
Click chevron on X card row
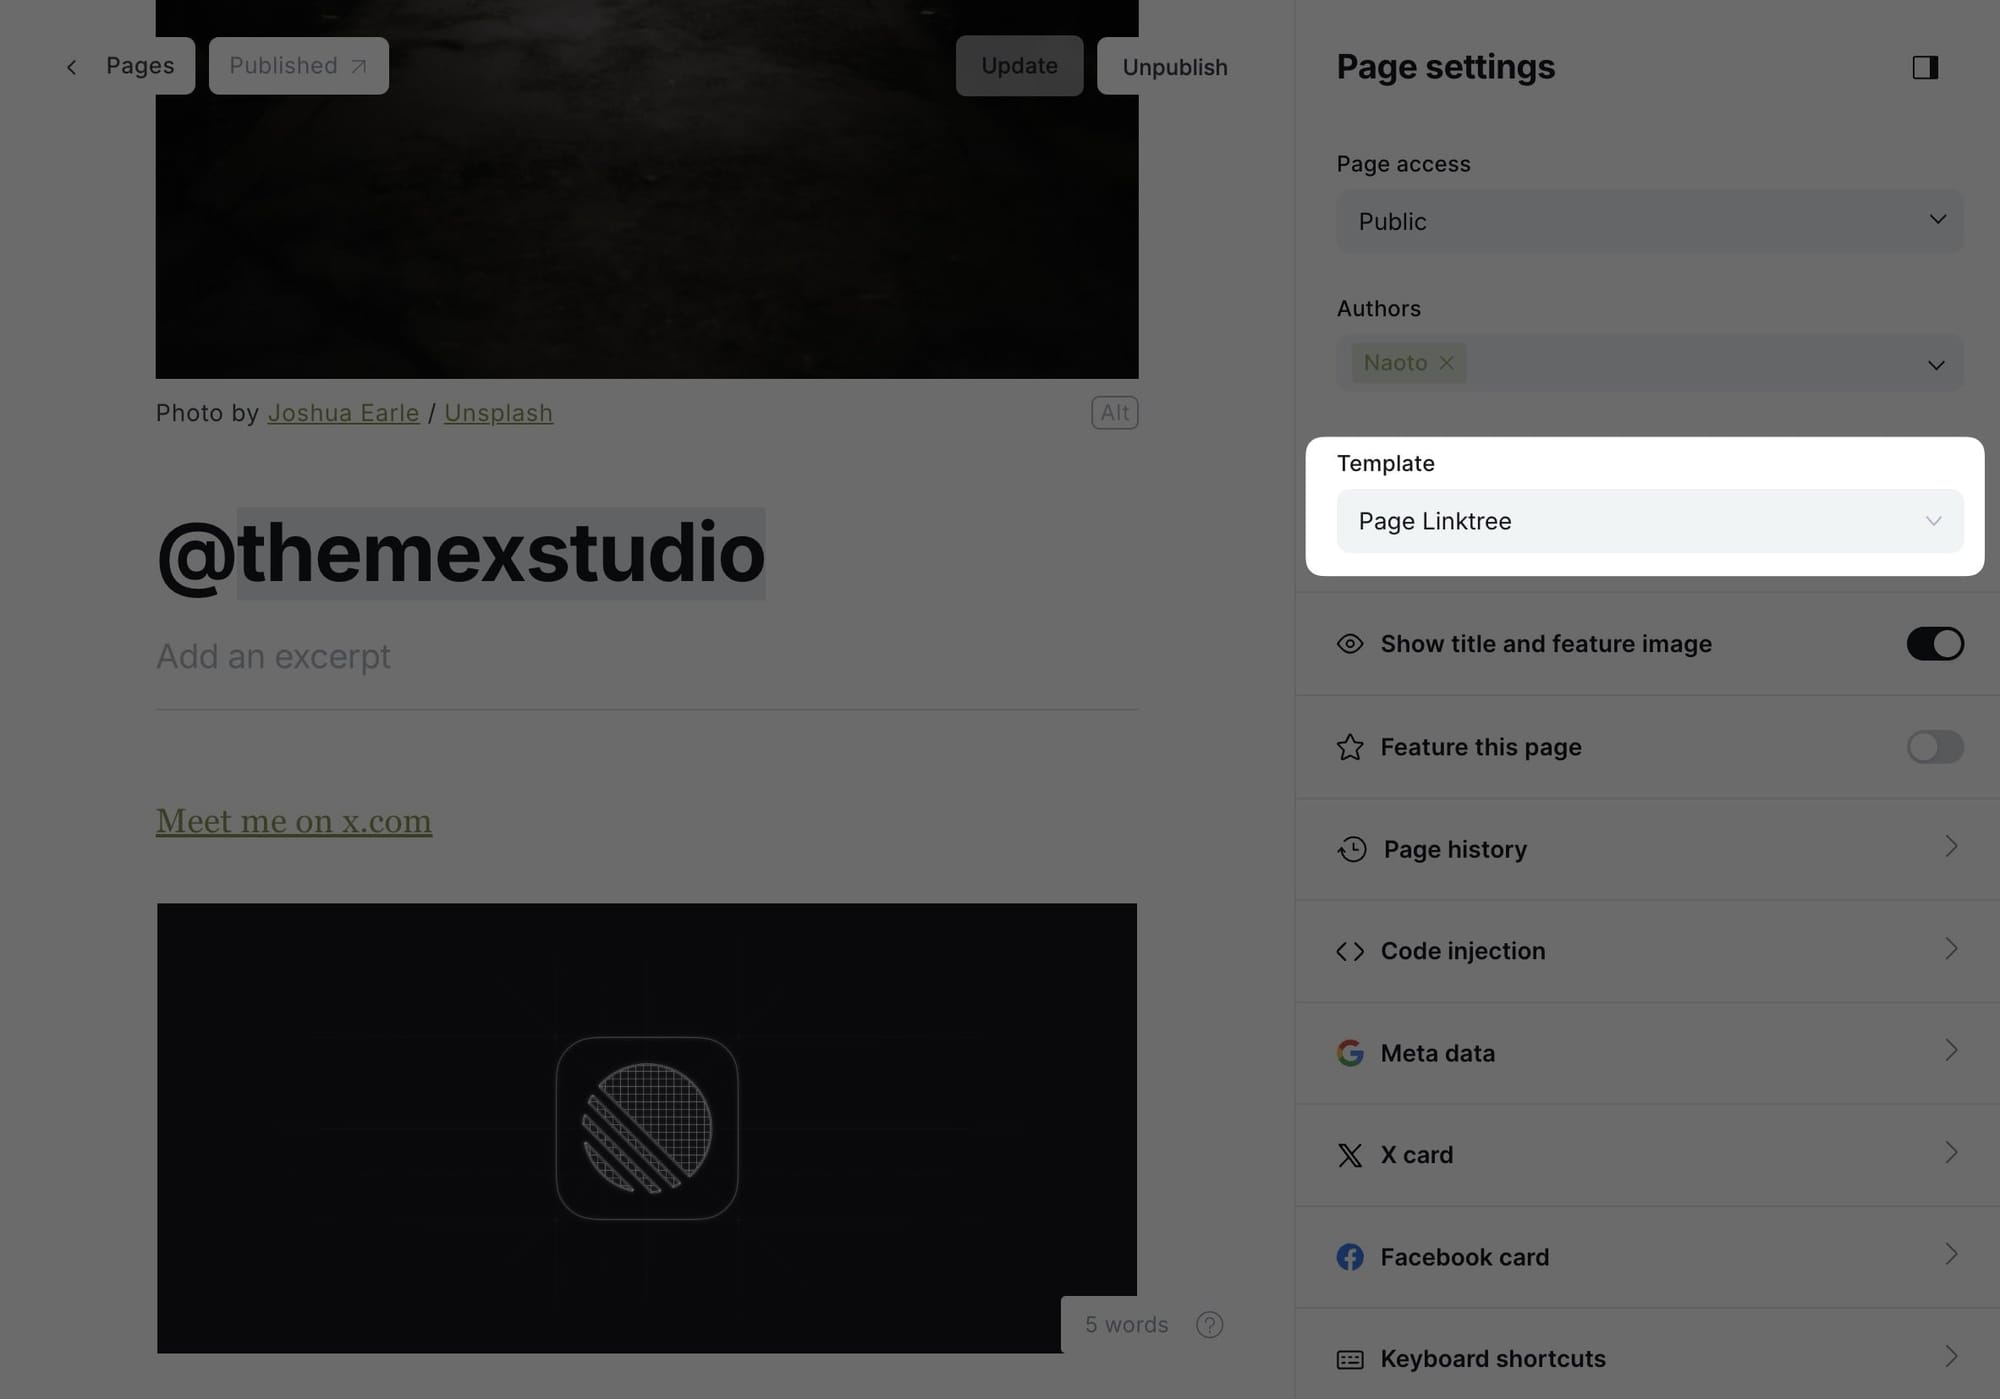1951,1152
